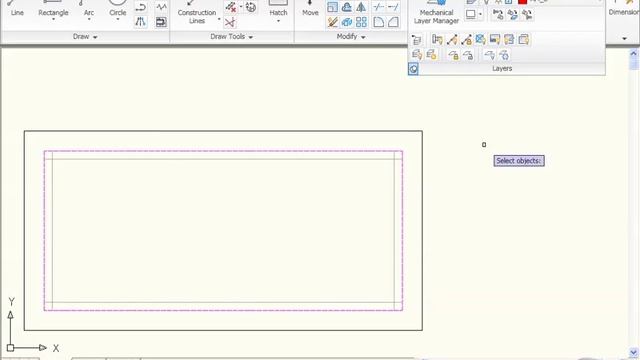Click the Layers panel title
640x360 pixels.
tap(502, 69)
